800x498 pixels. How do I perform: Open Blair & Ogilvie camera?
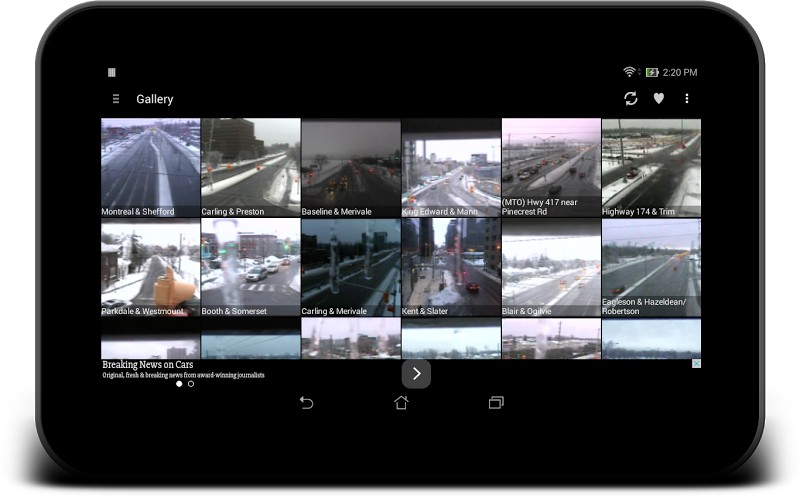coord(551,268)
